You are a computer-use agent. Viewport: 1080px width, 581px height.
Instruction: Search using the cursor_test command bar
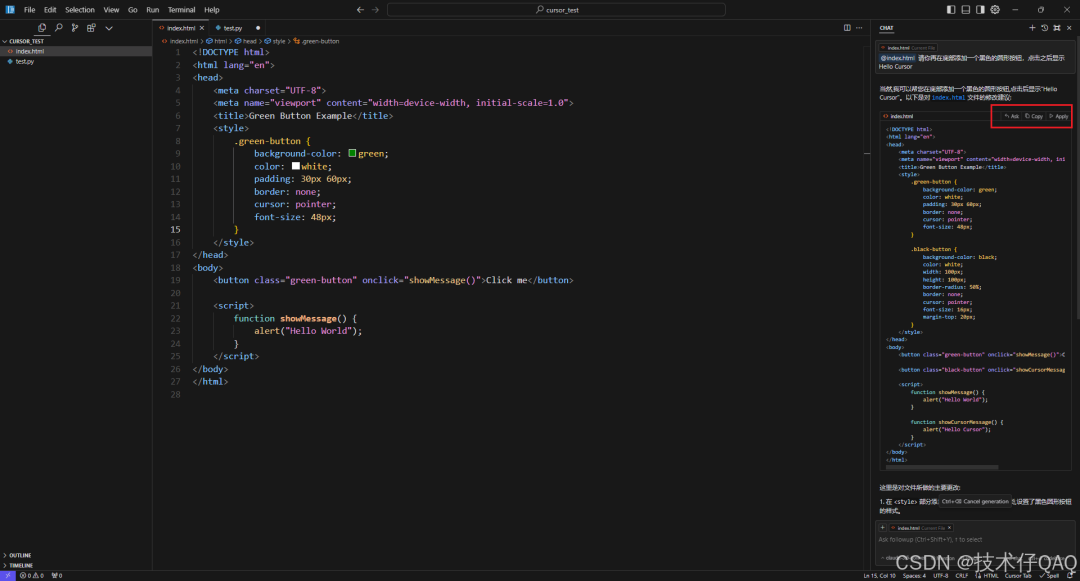point(557,10)
